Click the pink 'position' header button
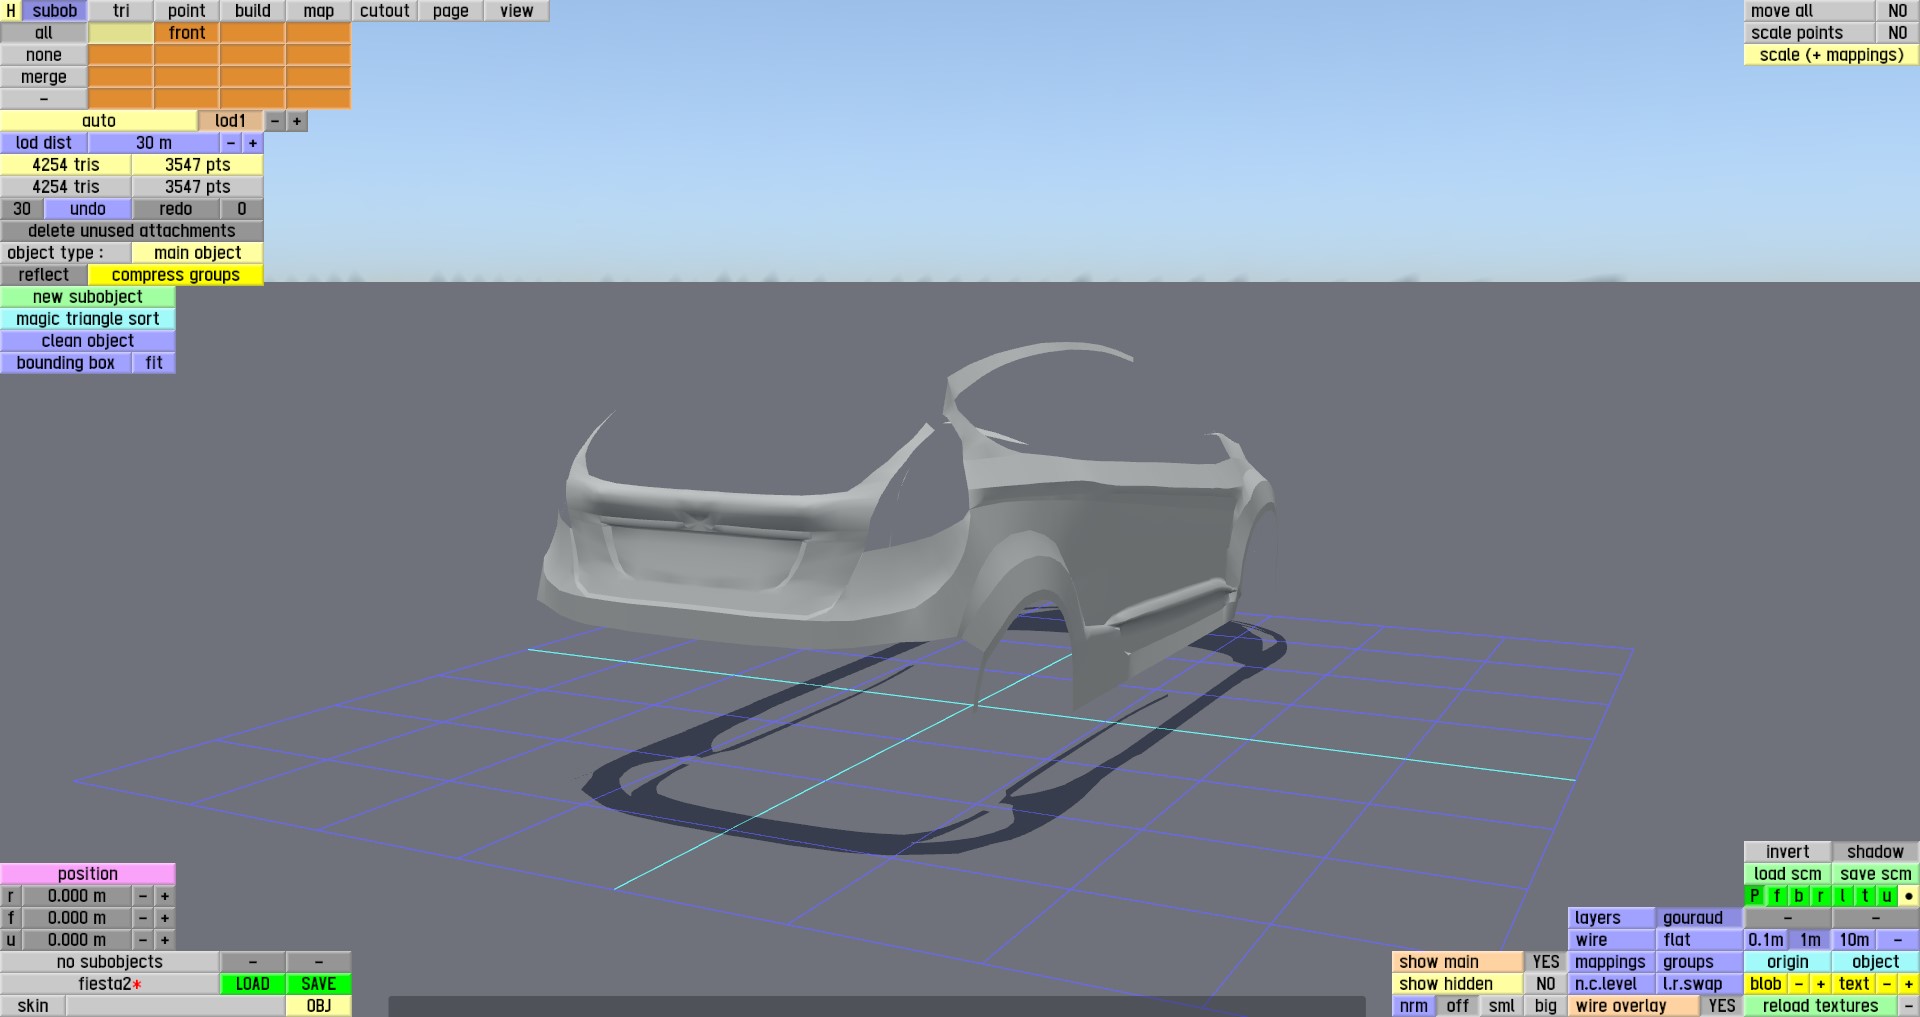 pyautogui.click(x=88, y=874)
